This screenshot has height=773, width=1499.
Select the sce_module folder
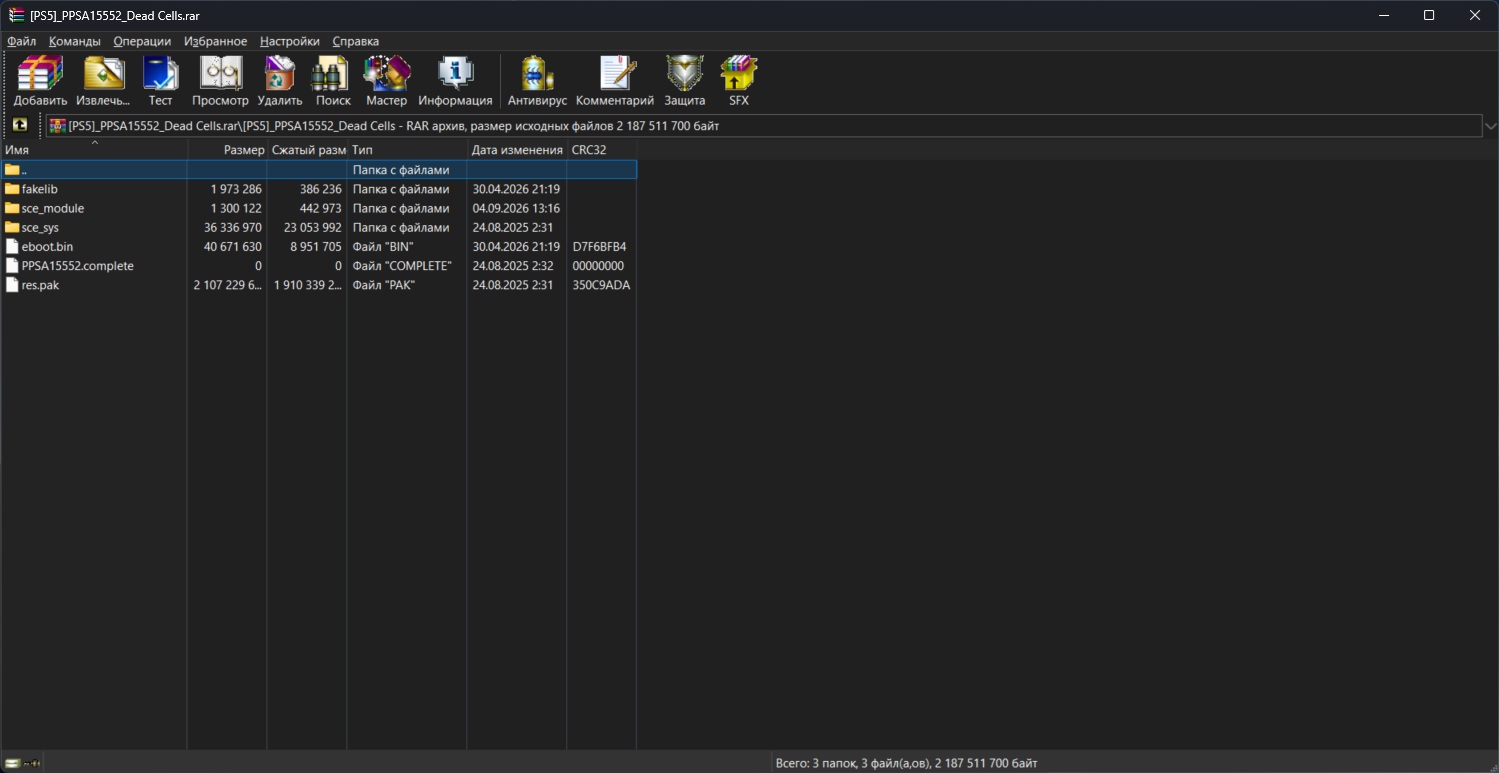(x=52, y=208)
